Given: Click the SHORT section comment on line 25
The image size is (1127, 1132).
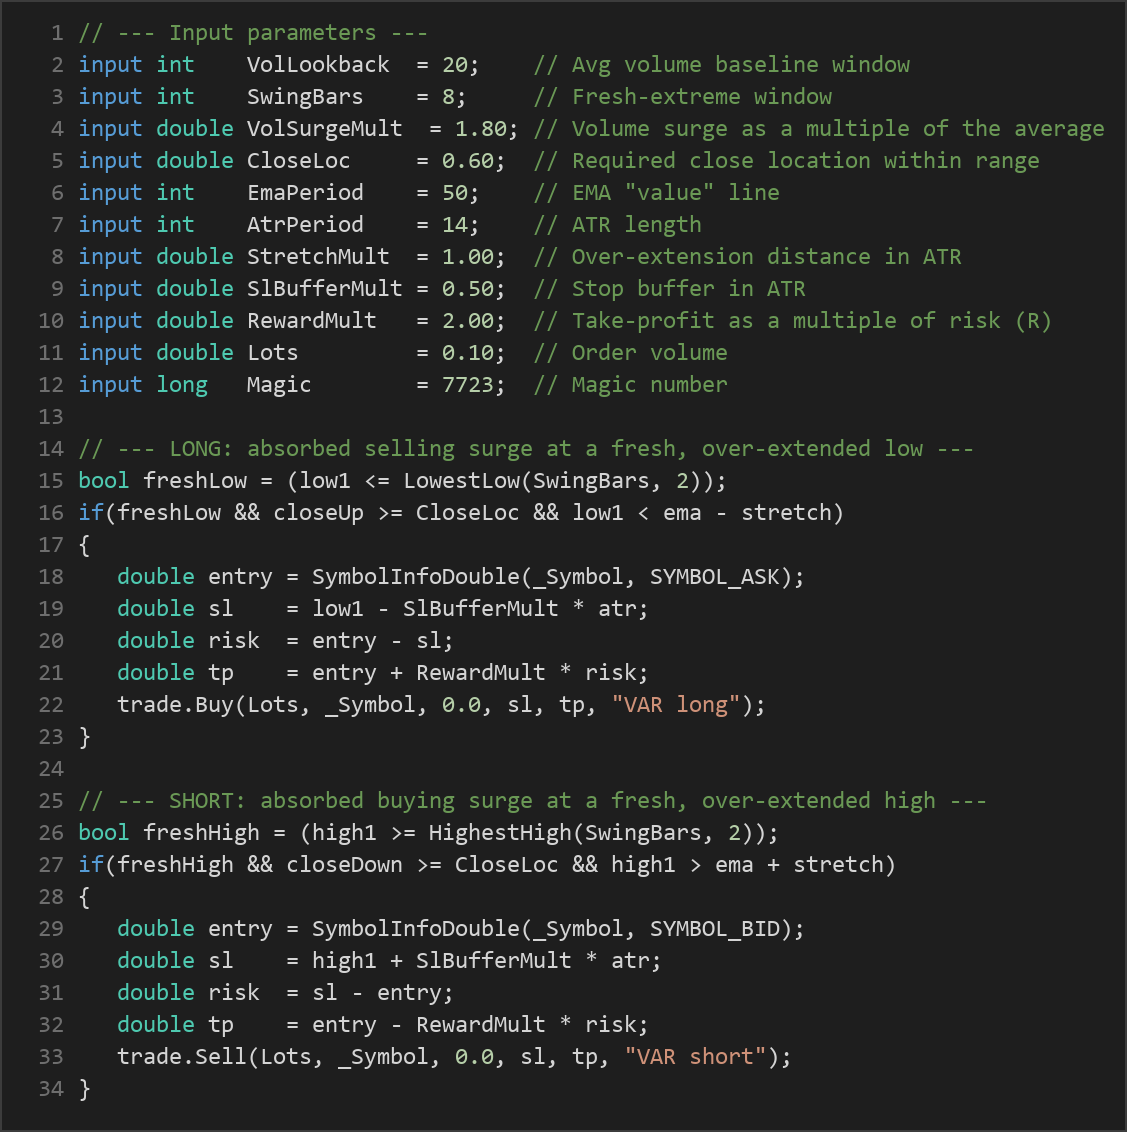Looking at the screenshot, I should click(532, 801).
